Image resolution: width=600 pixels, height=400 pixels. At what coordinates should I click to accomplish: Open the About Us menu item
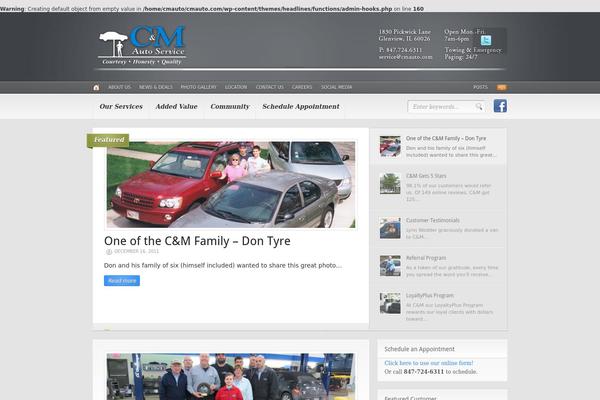(x=119, y=87)
